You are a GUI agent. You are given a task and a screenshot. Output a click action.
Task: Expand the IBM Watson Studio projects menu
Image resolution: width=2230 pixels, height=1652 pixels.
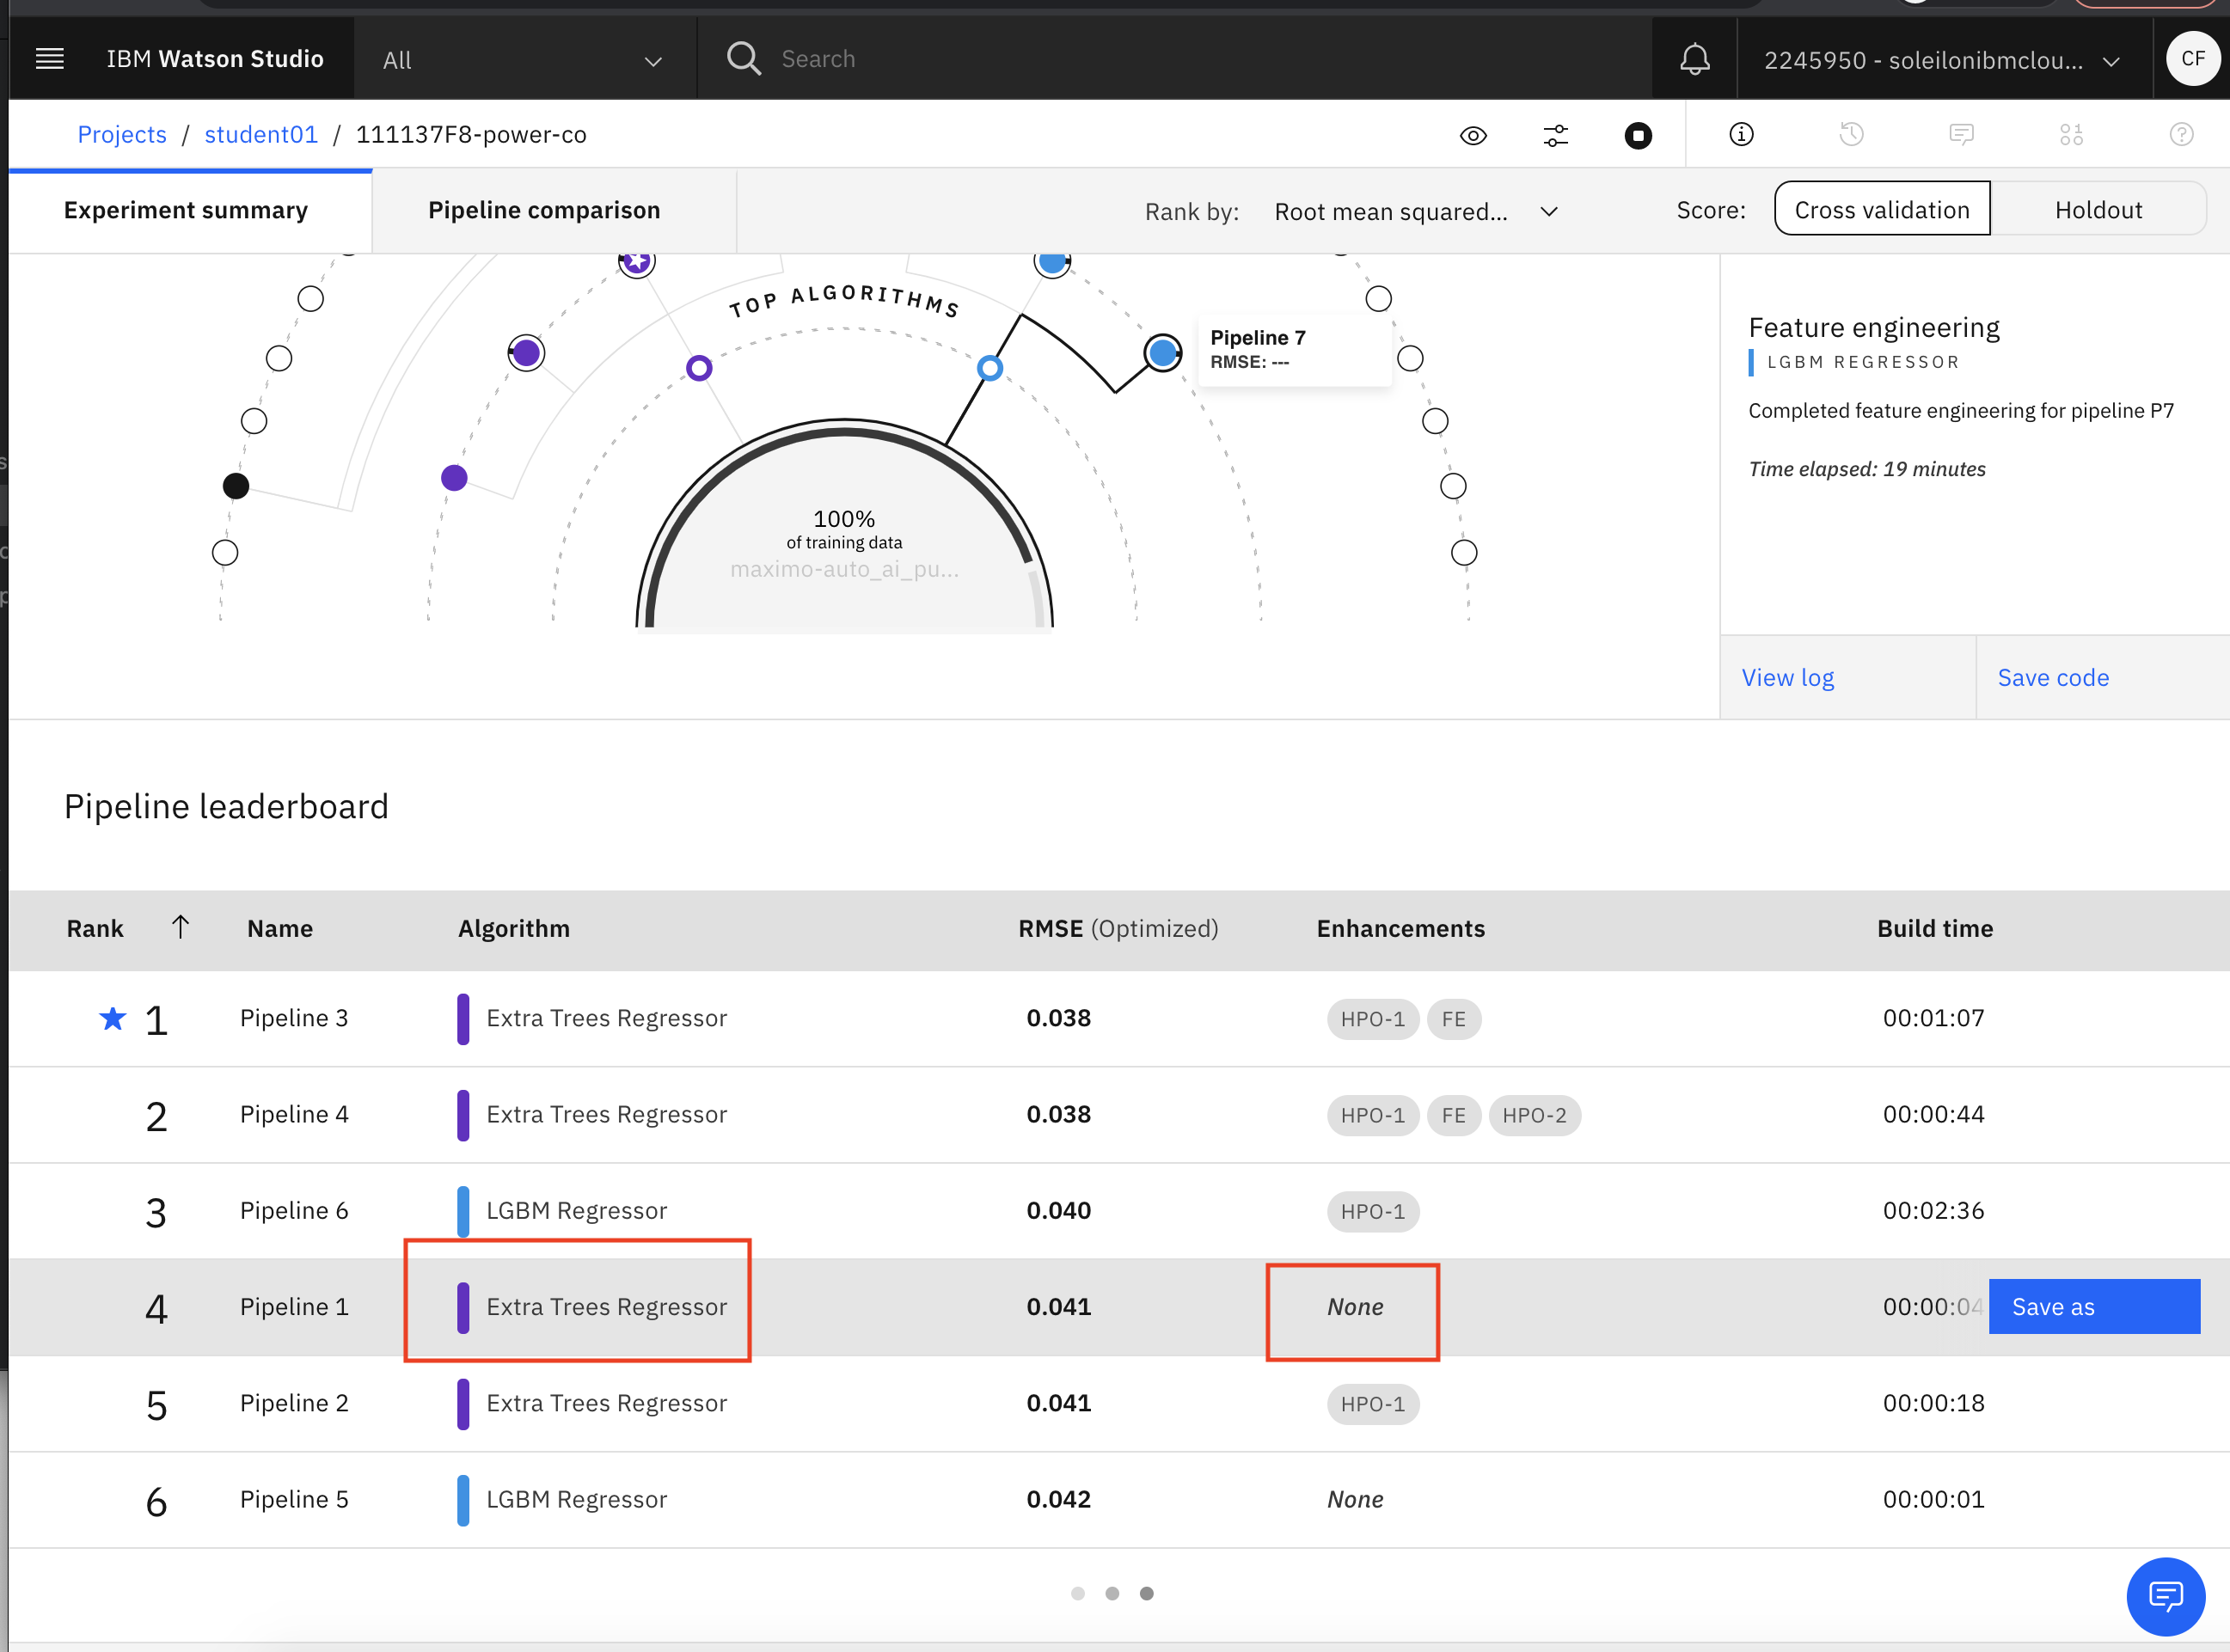tap(49, 59)
